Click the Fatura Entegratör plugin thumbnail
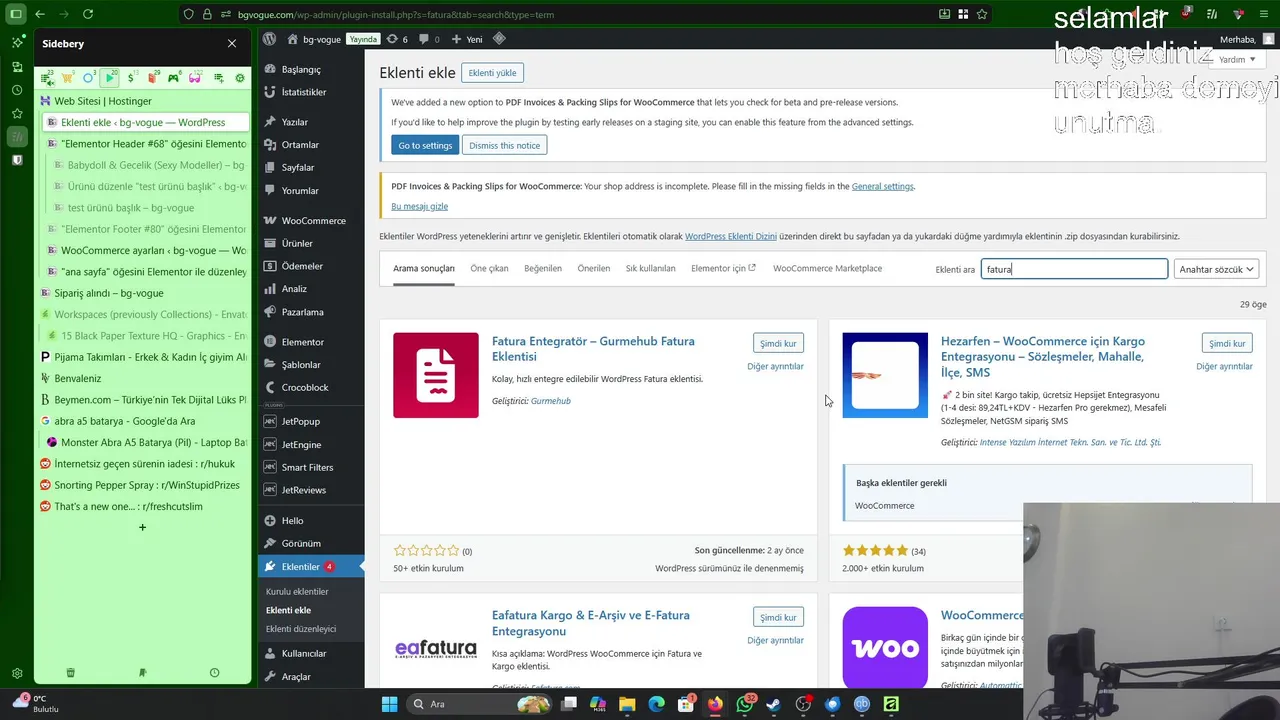The image size is (1280, 720). coord(436,375)
